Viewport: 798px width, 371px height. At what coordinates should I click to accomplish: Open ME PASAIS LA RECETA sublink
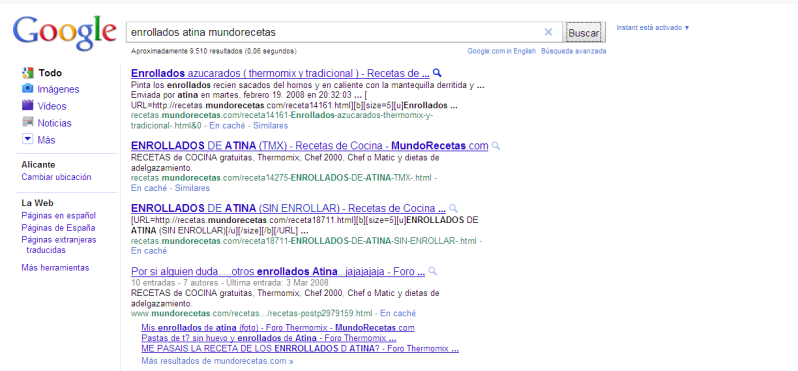(x=300, y=349)
